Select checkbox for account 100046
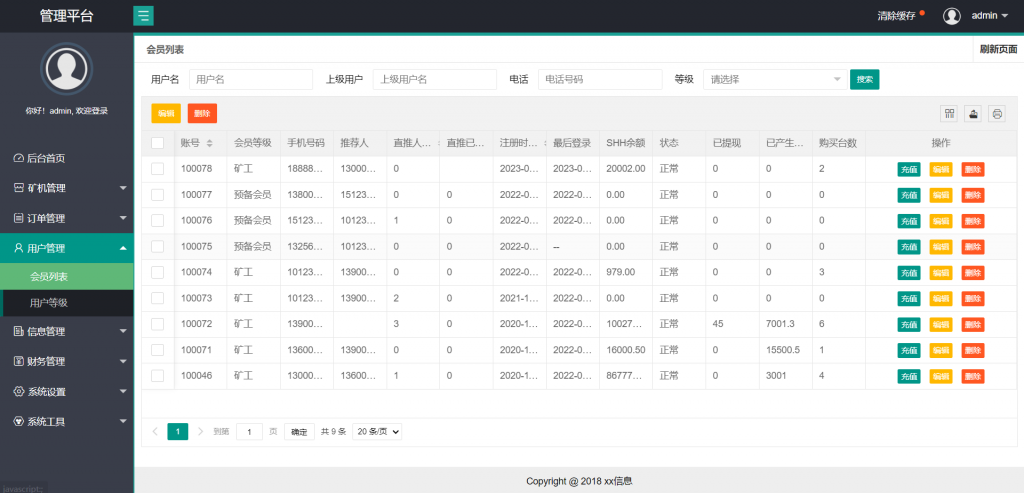 [x=157, y=375]
